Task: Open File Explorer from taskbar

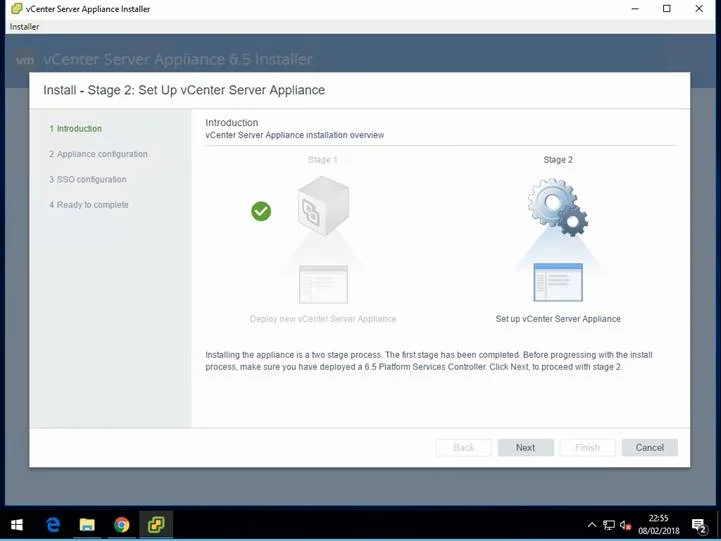Action: [x=87, y=524]
